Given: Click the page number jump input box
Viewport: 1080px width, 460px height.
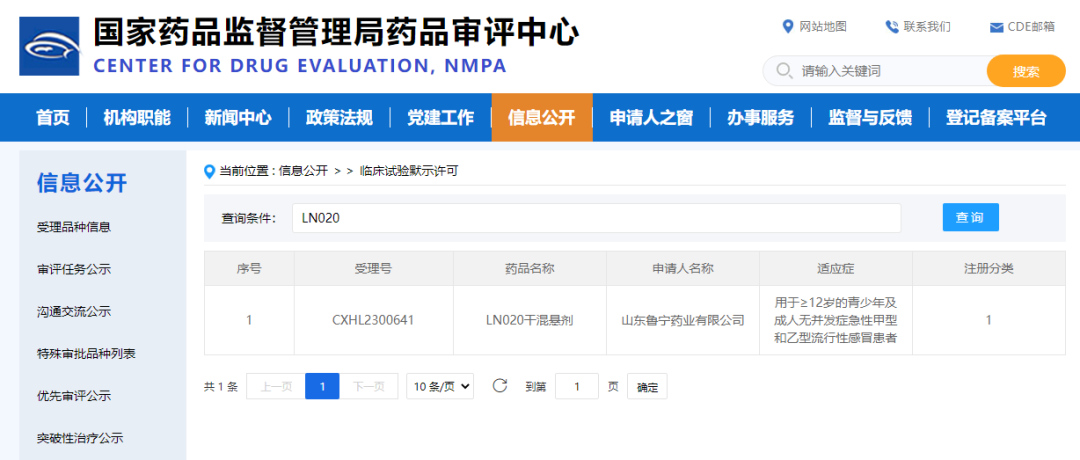Looking at the screenshot, I should tap(576, 387).
